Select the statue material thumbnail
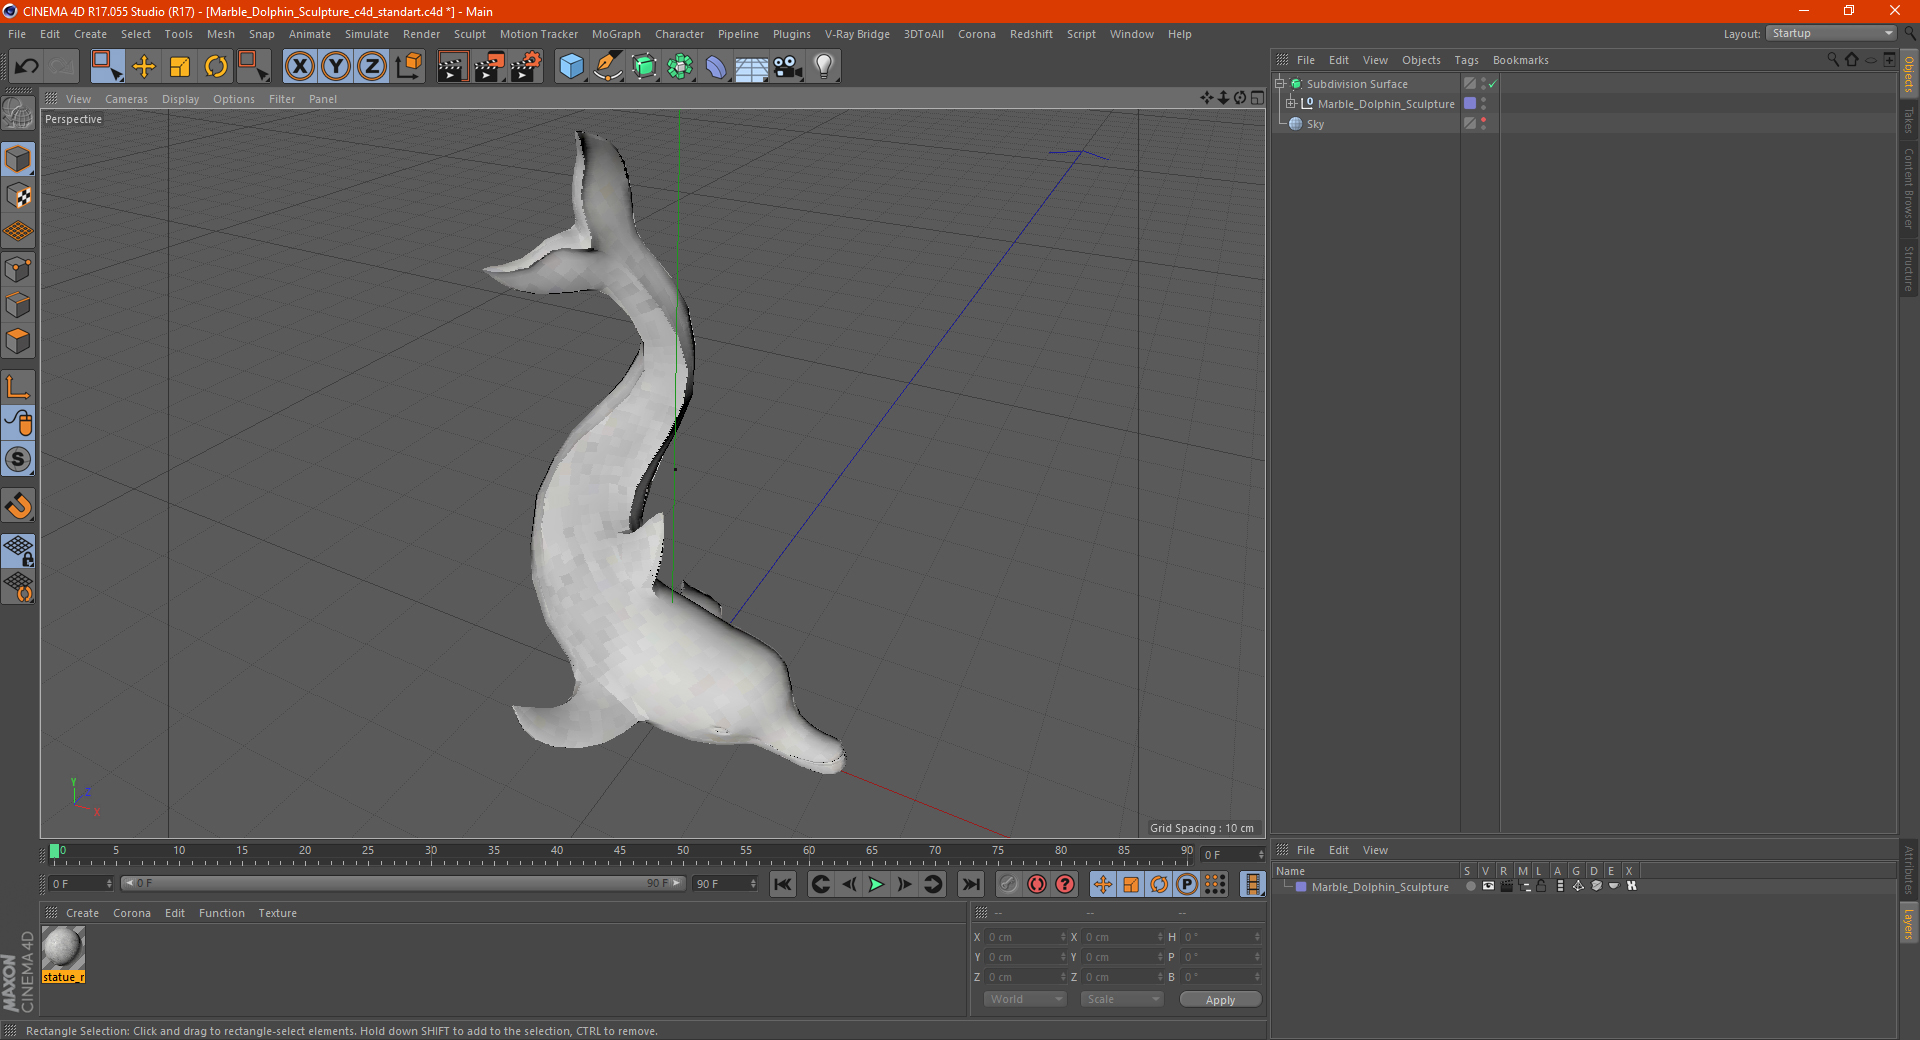1920x1040 pixels. click(x=63, y=949)
